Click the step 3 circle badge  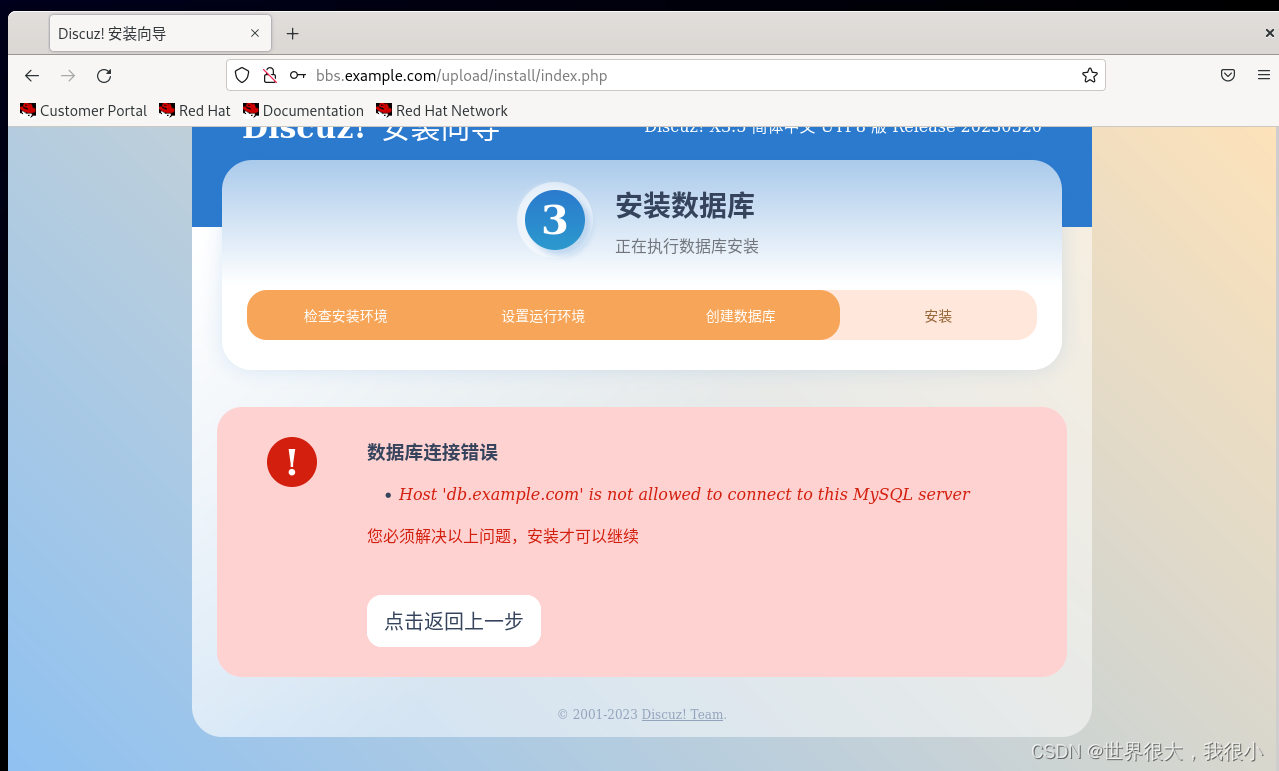point(555,220)
